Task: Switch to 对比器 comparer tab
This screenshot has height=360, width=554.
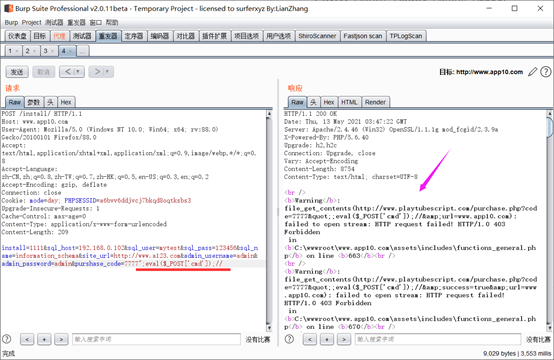Action: coord(185,36)
